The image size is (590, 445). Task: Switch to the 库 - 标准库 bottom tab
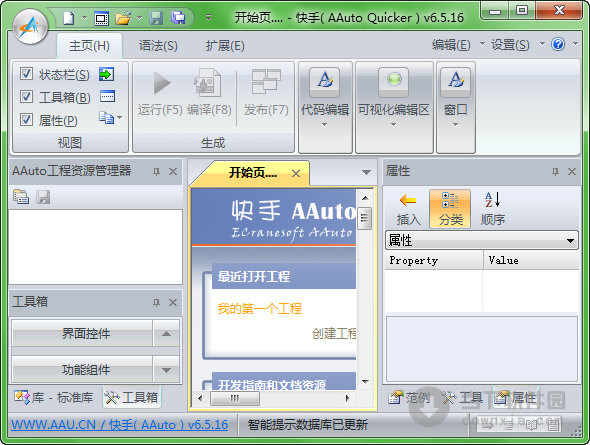53,397
